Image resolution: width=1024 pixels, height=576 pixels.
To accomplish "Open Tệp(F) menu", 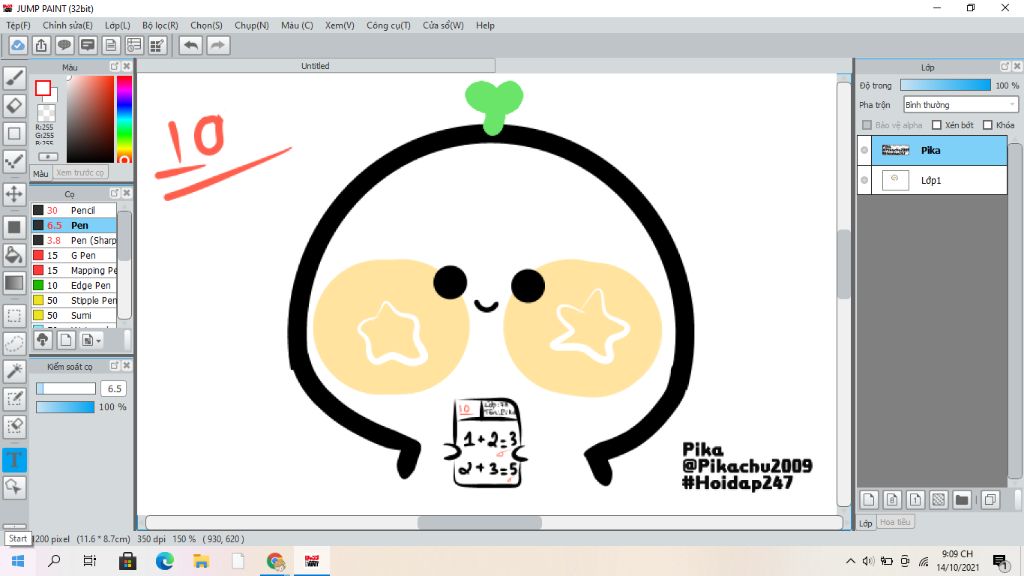I will point(18,25).
